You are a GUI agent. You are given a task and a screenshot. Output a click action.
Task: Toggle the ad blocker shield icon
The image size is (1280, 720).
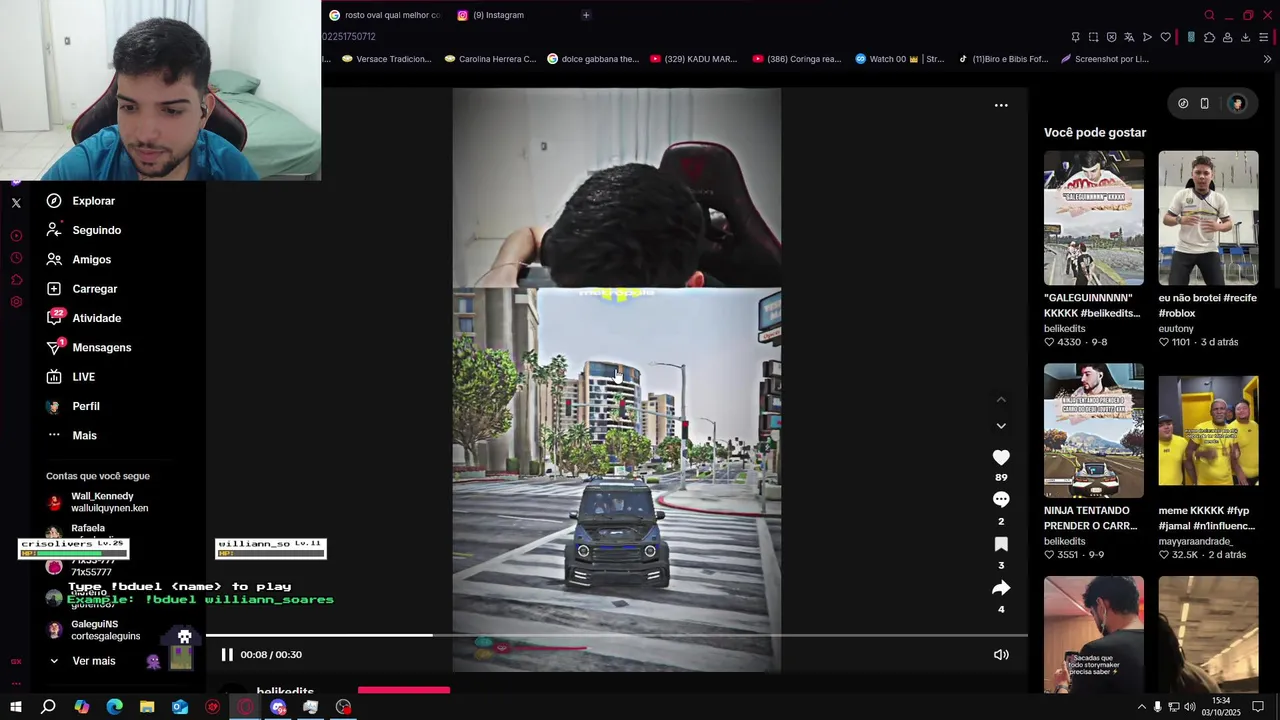coord(1111,37)
